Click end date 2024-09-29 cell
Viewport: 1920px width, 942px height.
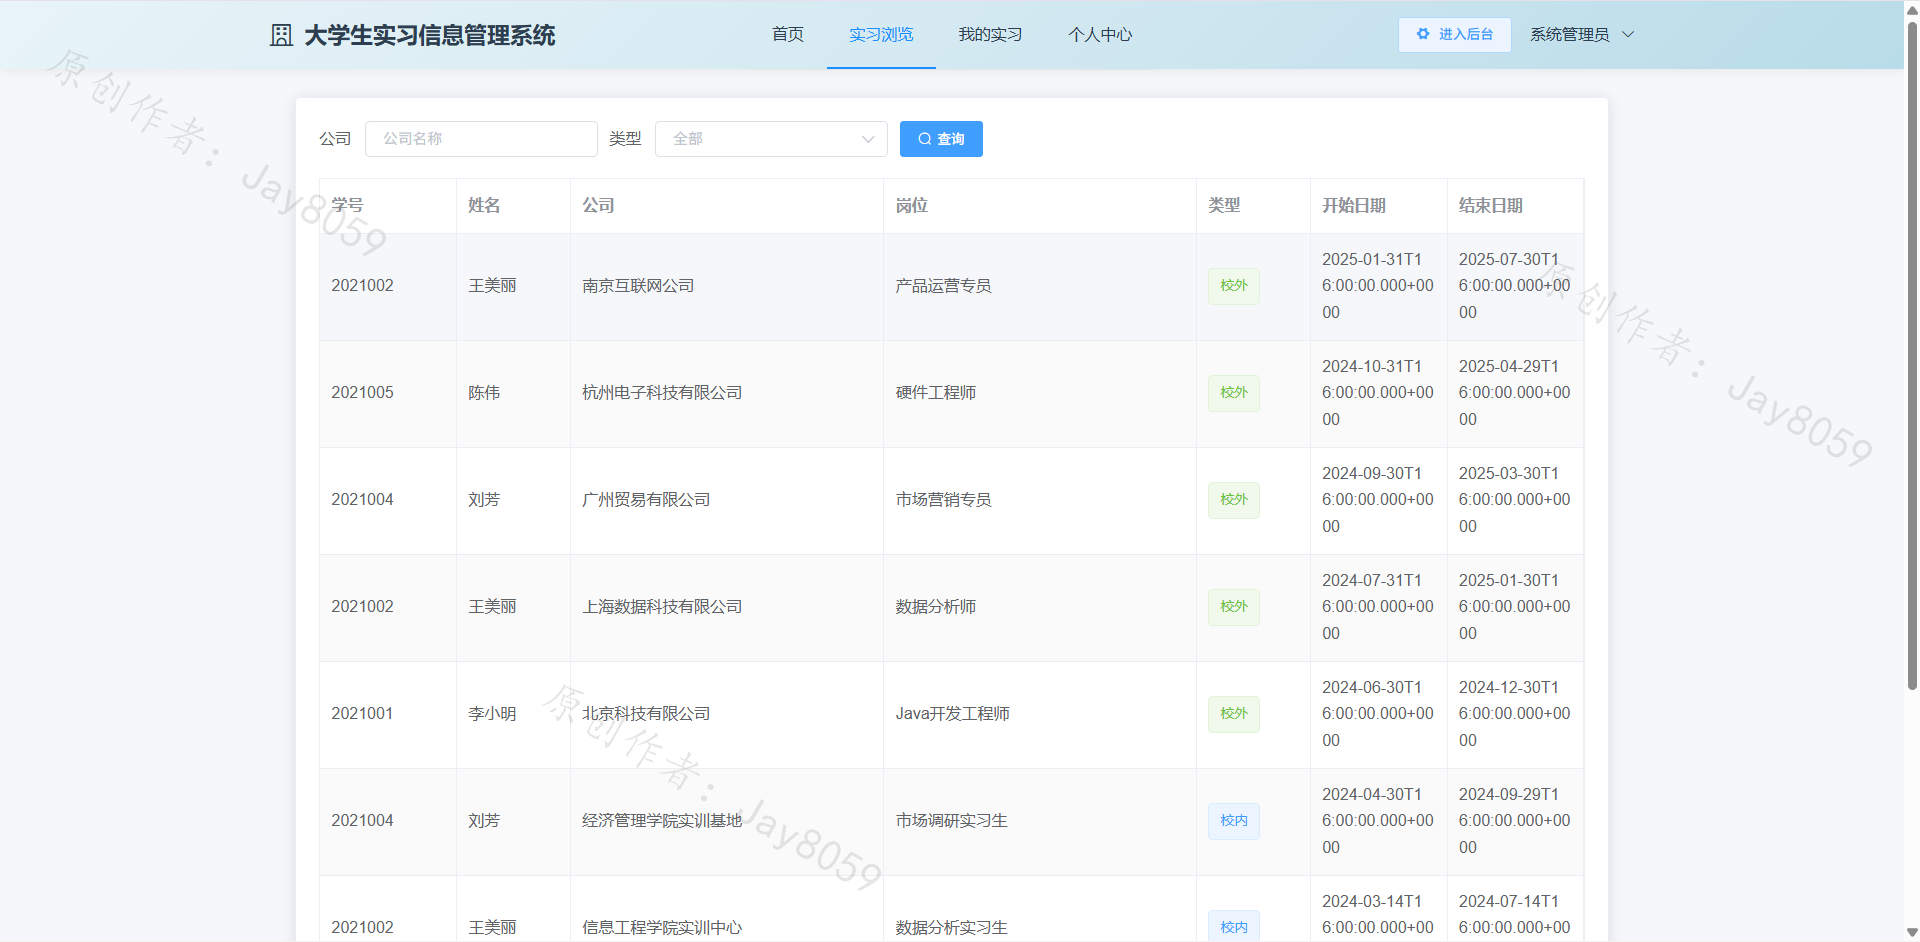[x=1515, y=821]
